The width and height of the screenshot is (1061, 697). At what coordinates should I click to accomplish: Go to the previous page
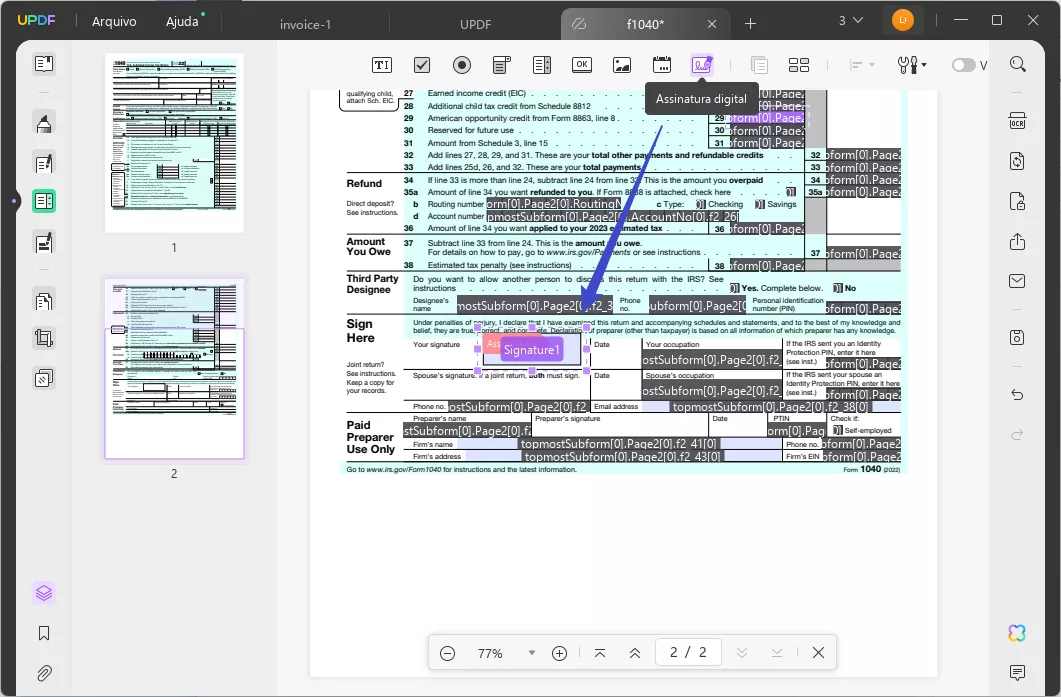click(635, 653)
